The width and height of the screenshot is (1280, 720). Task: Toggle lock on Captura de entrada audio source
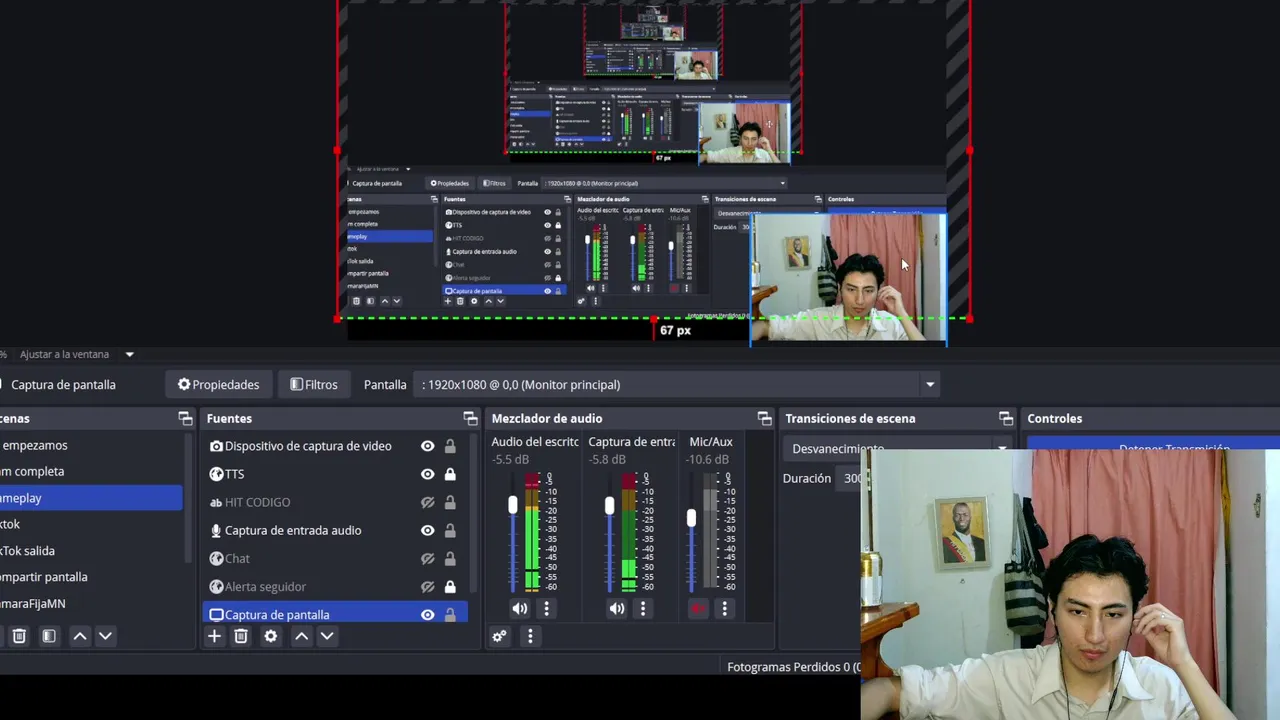click(x=450, y=530)
